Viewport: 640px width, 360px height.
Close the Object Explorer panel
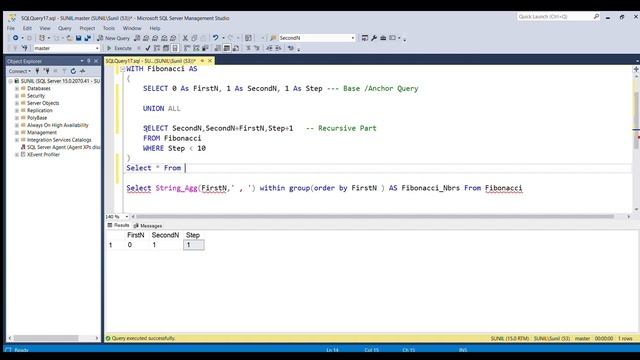(96, 61)
